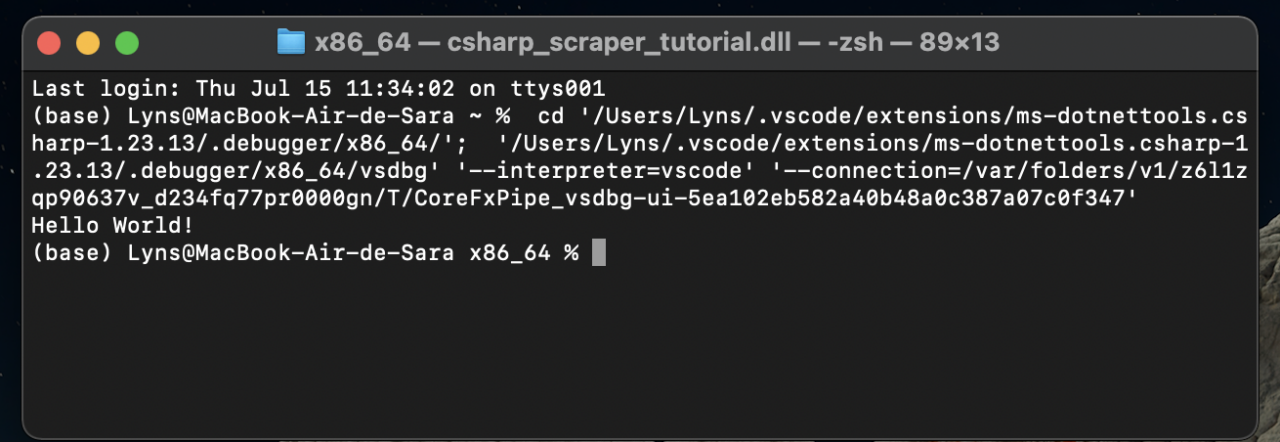This screenshot has width=1280, height=442.
Task: Click the gray block cursor at prompt
Action: [599, 253]
